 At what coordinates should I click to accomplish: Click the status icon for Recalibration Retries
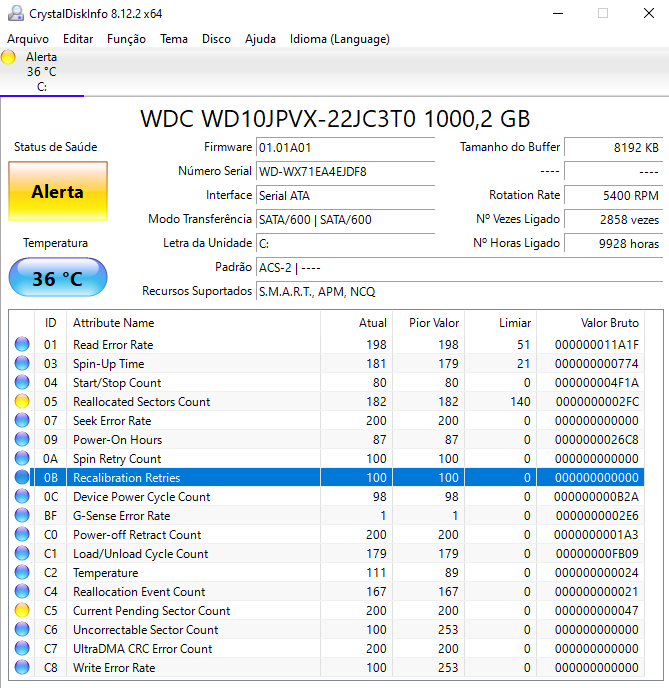click(x=22, y=477)
